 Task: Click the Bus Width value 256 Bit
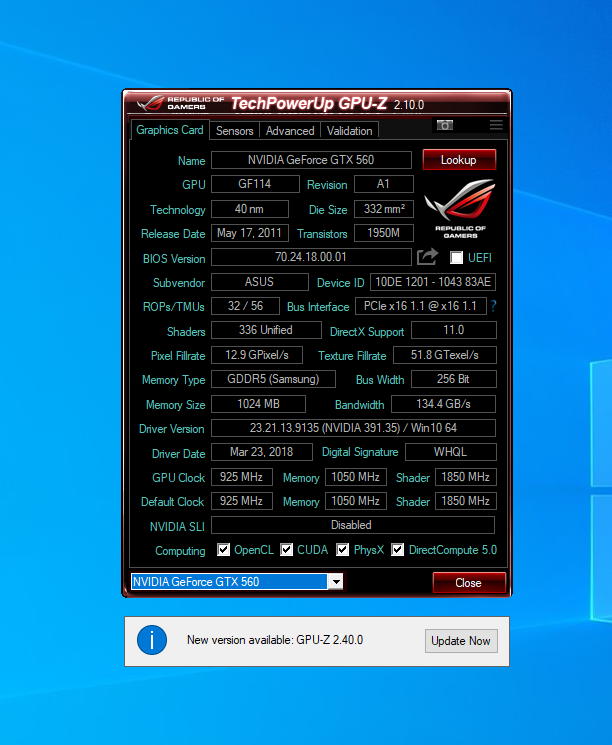click(454, 379)
